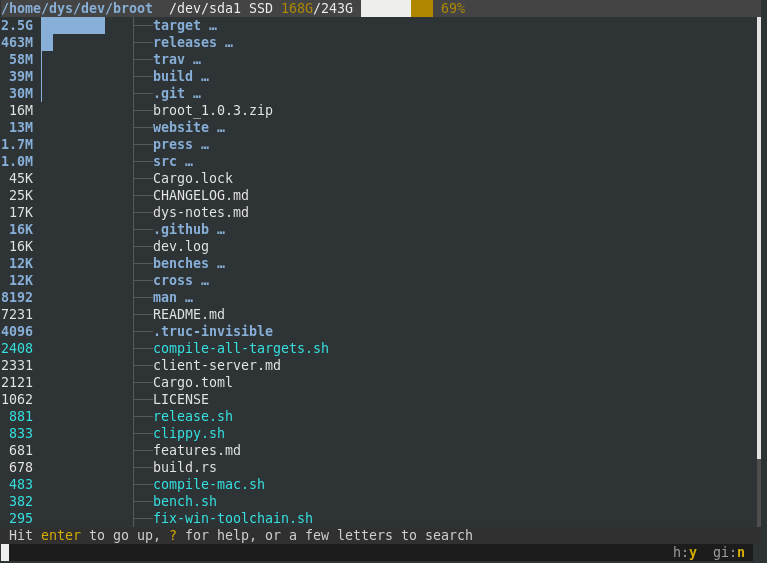Expand ellipsis next to target

click(x=213, y=28)
